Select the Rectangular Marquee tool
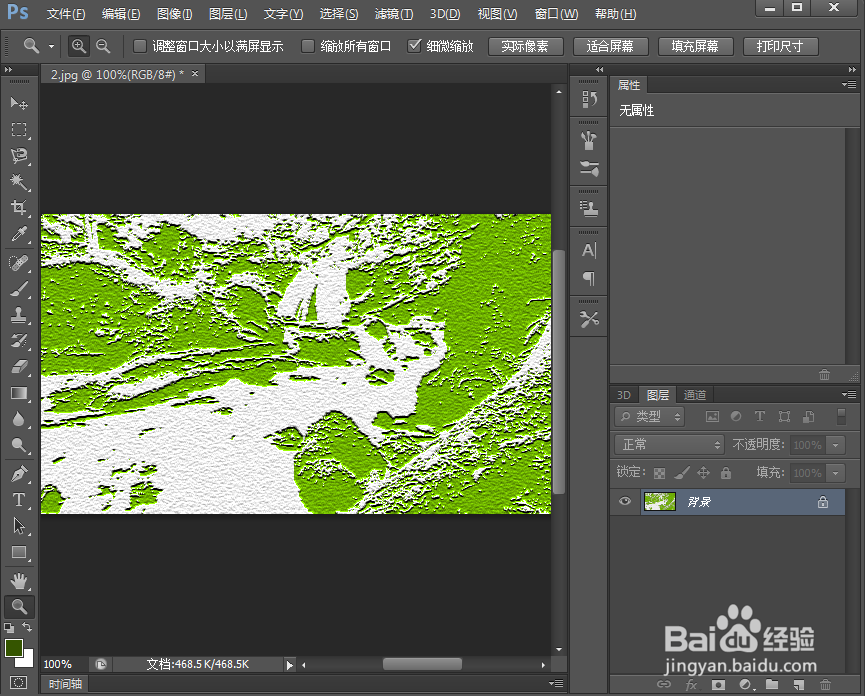This screenshot has height=696, width=865. coord(19,130)
